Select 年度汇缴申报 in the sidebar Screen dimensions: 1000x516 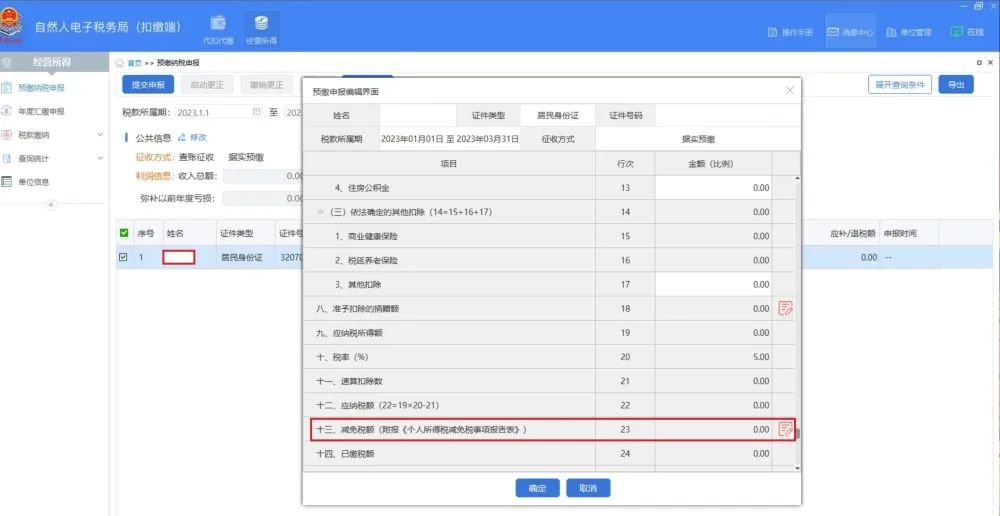[40, 112]
